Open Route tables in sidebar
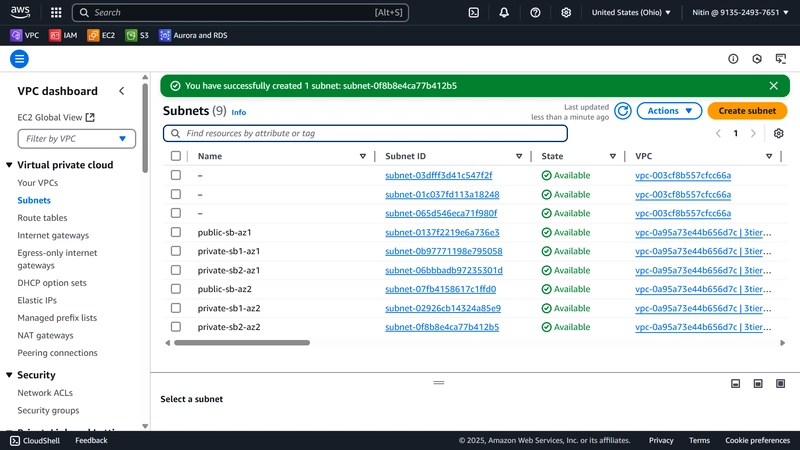The width and height of the screenshot is (800, 450). click(x=42, y=218)
